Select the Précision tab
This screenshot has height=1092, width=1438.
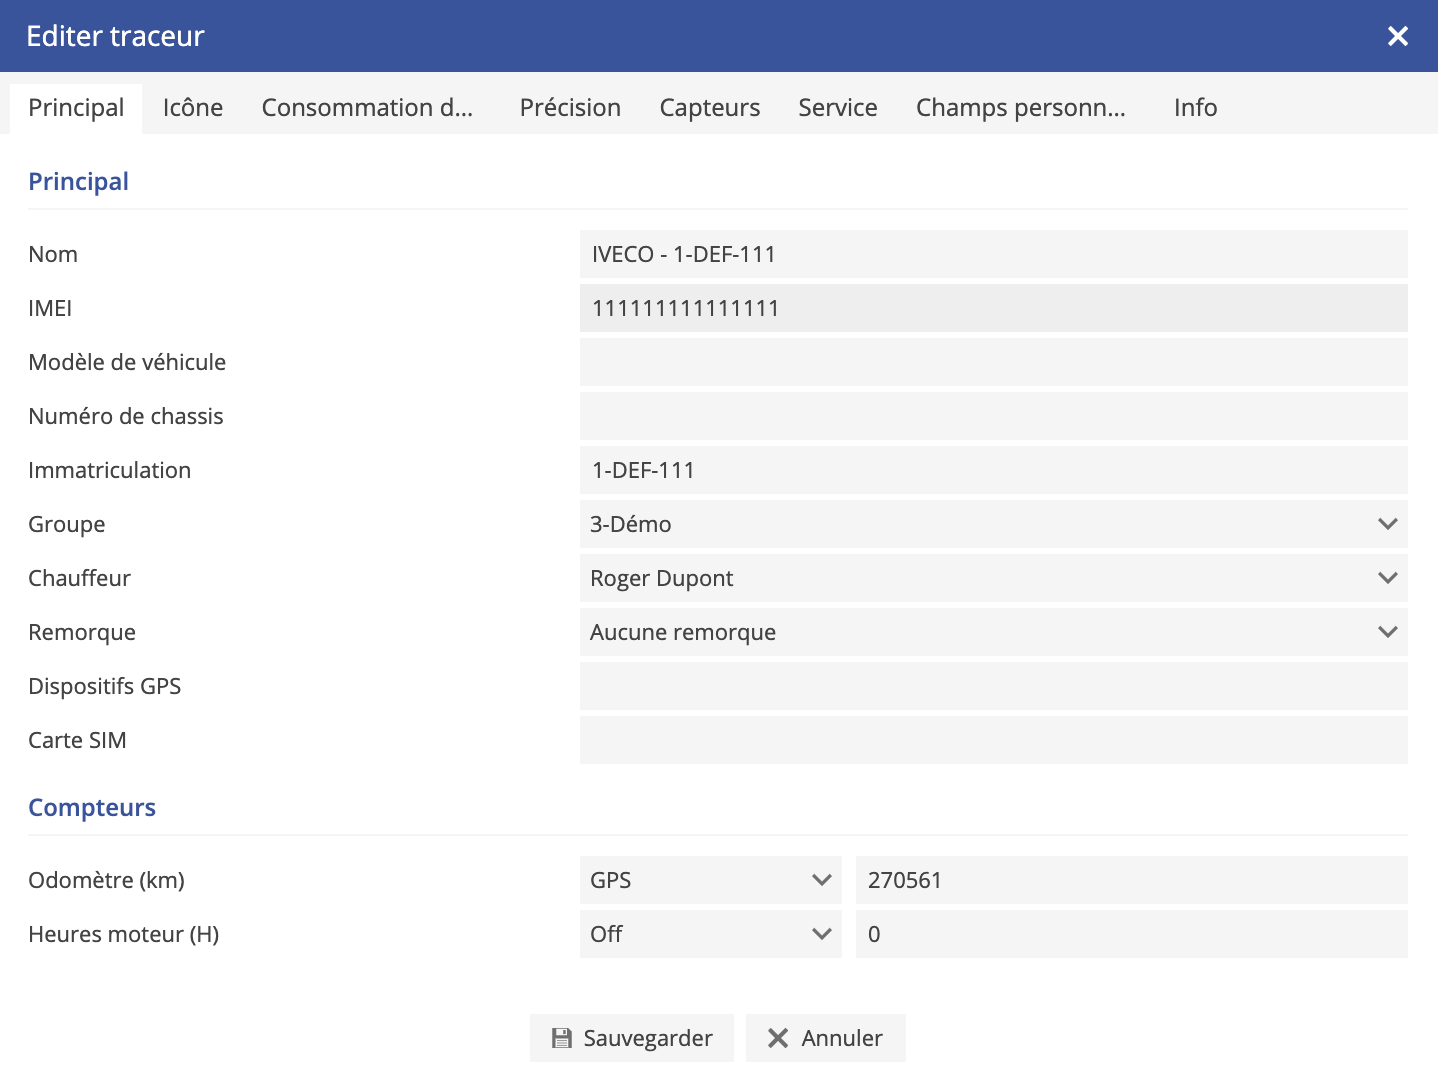(570, 108)
